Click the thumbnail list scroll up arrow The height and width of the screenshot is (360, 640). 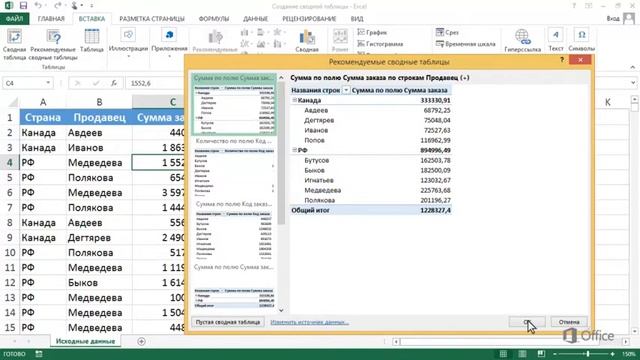[281, 77]
